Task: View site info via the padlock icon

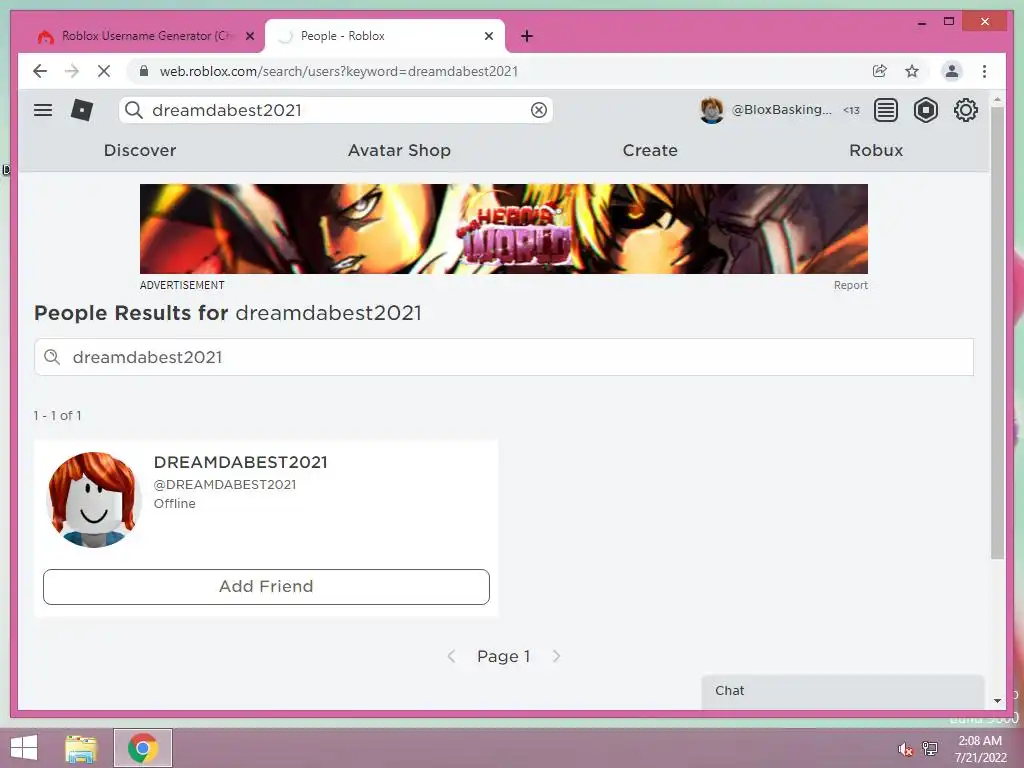Action: pyautogui.click(x=144, y=71)
